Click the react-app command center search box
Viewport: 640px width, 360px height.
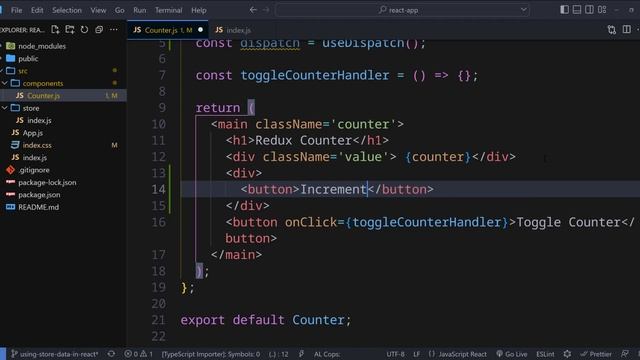402,10
